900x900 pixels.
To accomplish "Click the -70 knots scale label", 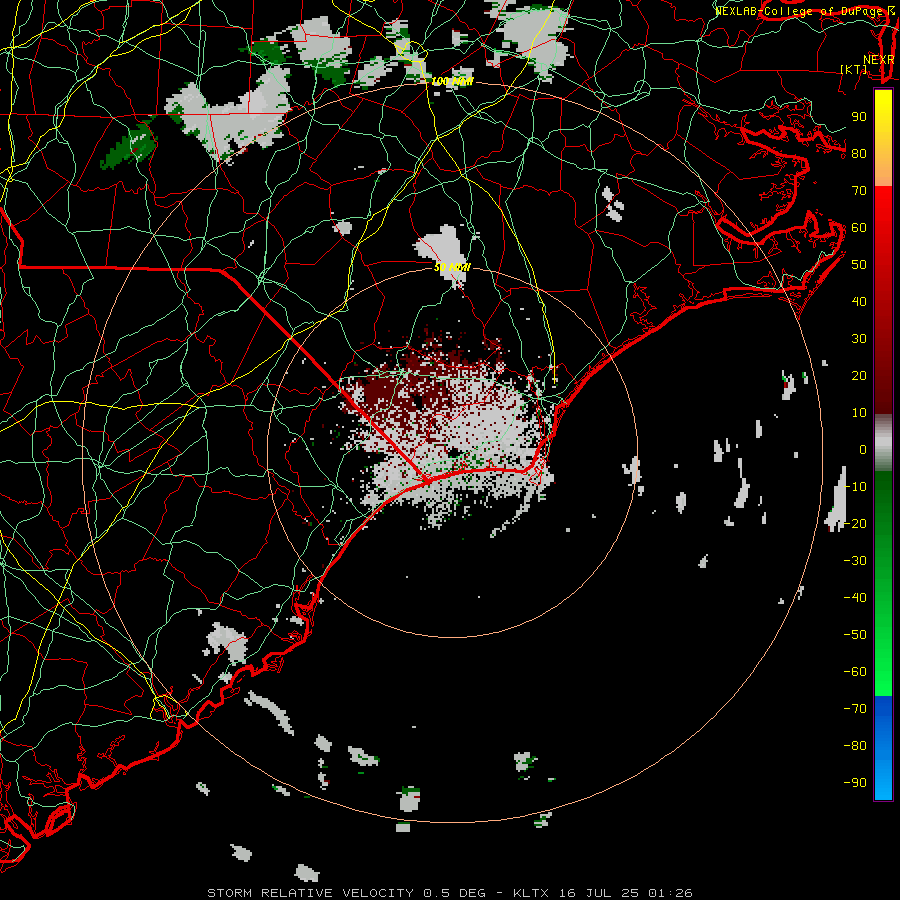I will [855, 709].
